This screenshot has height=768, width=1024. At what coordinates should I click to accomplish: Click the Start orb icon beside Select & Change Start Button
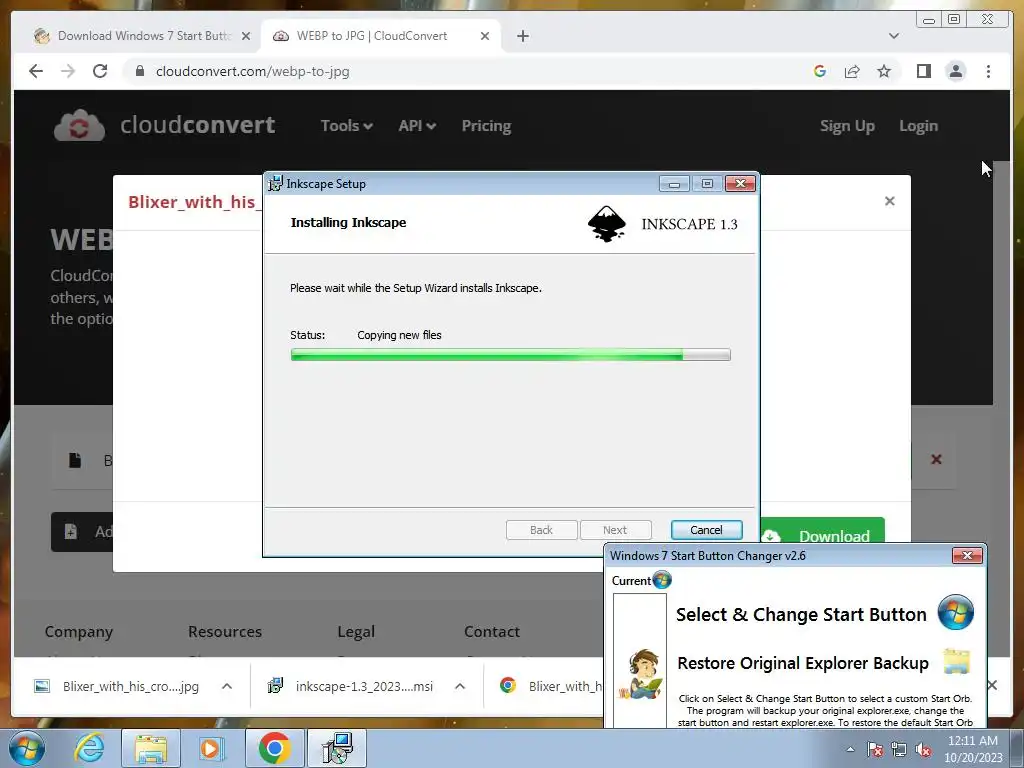point(955,613)
